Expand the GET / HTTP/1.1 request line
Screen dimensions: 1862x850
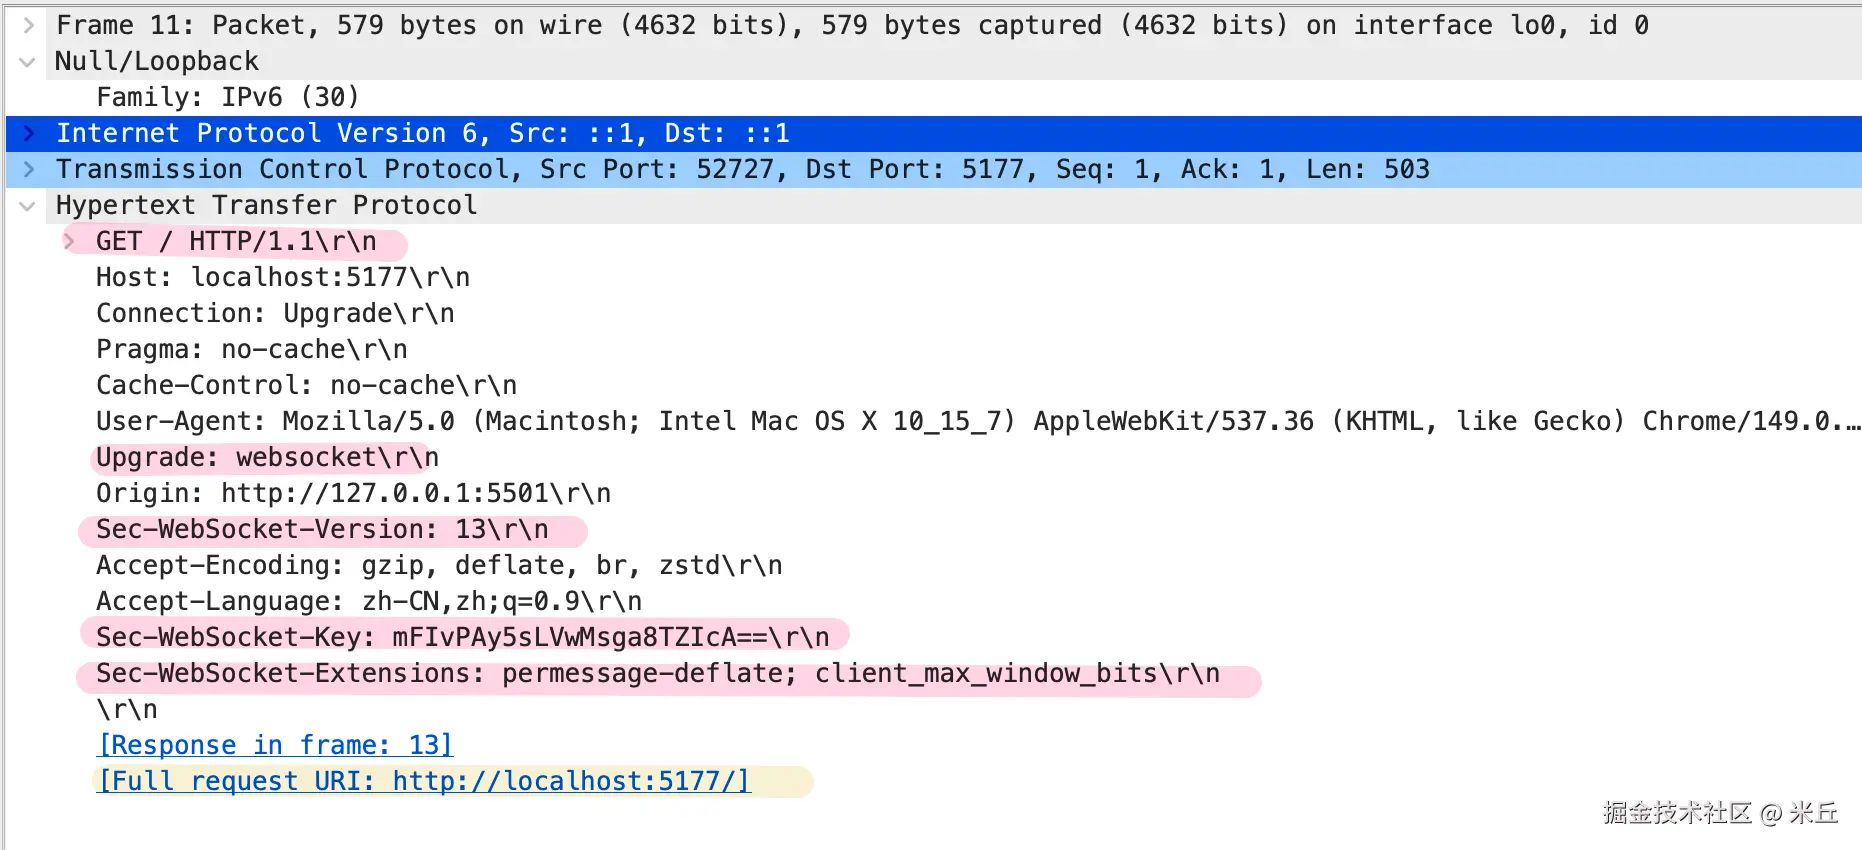[69, 241]
